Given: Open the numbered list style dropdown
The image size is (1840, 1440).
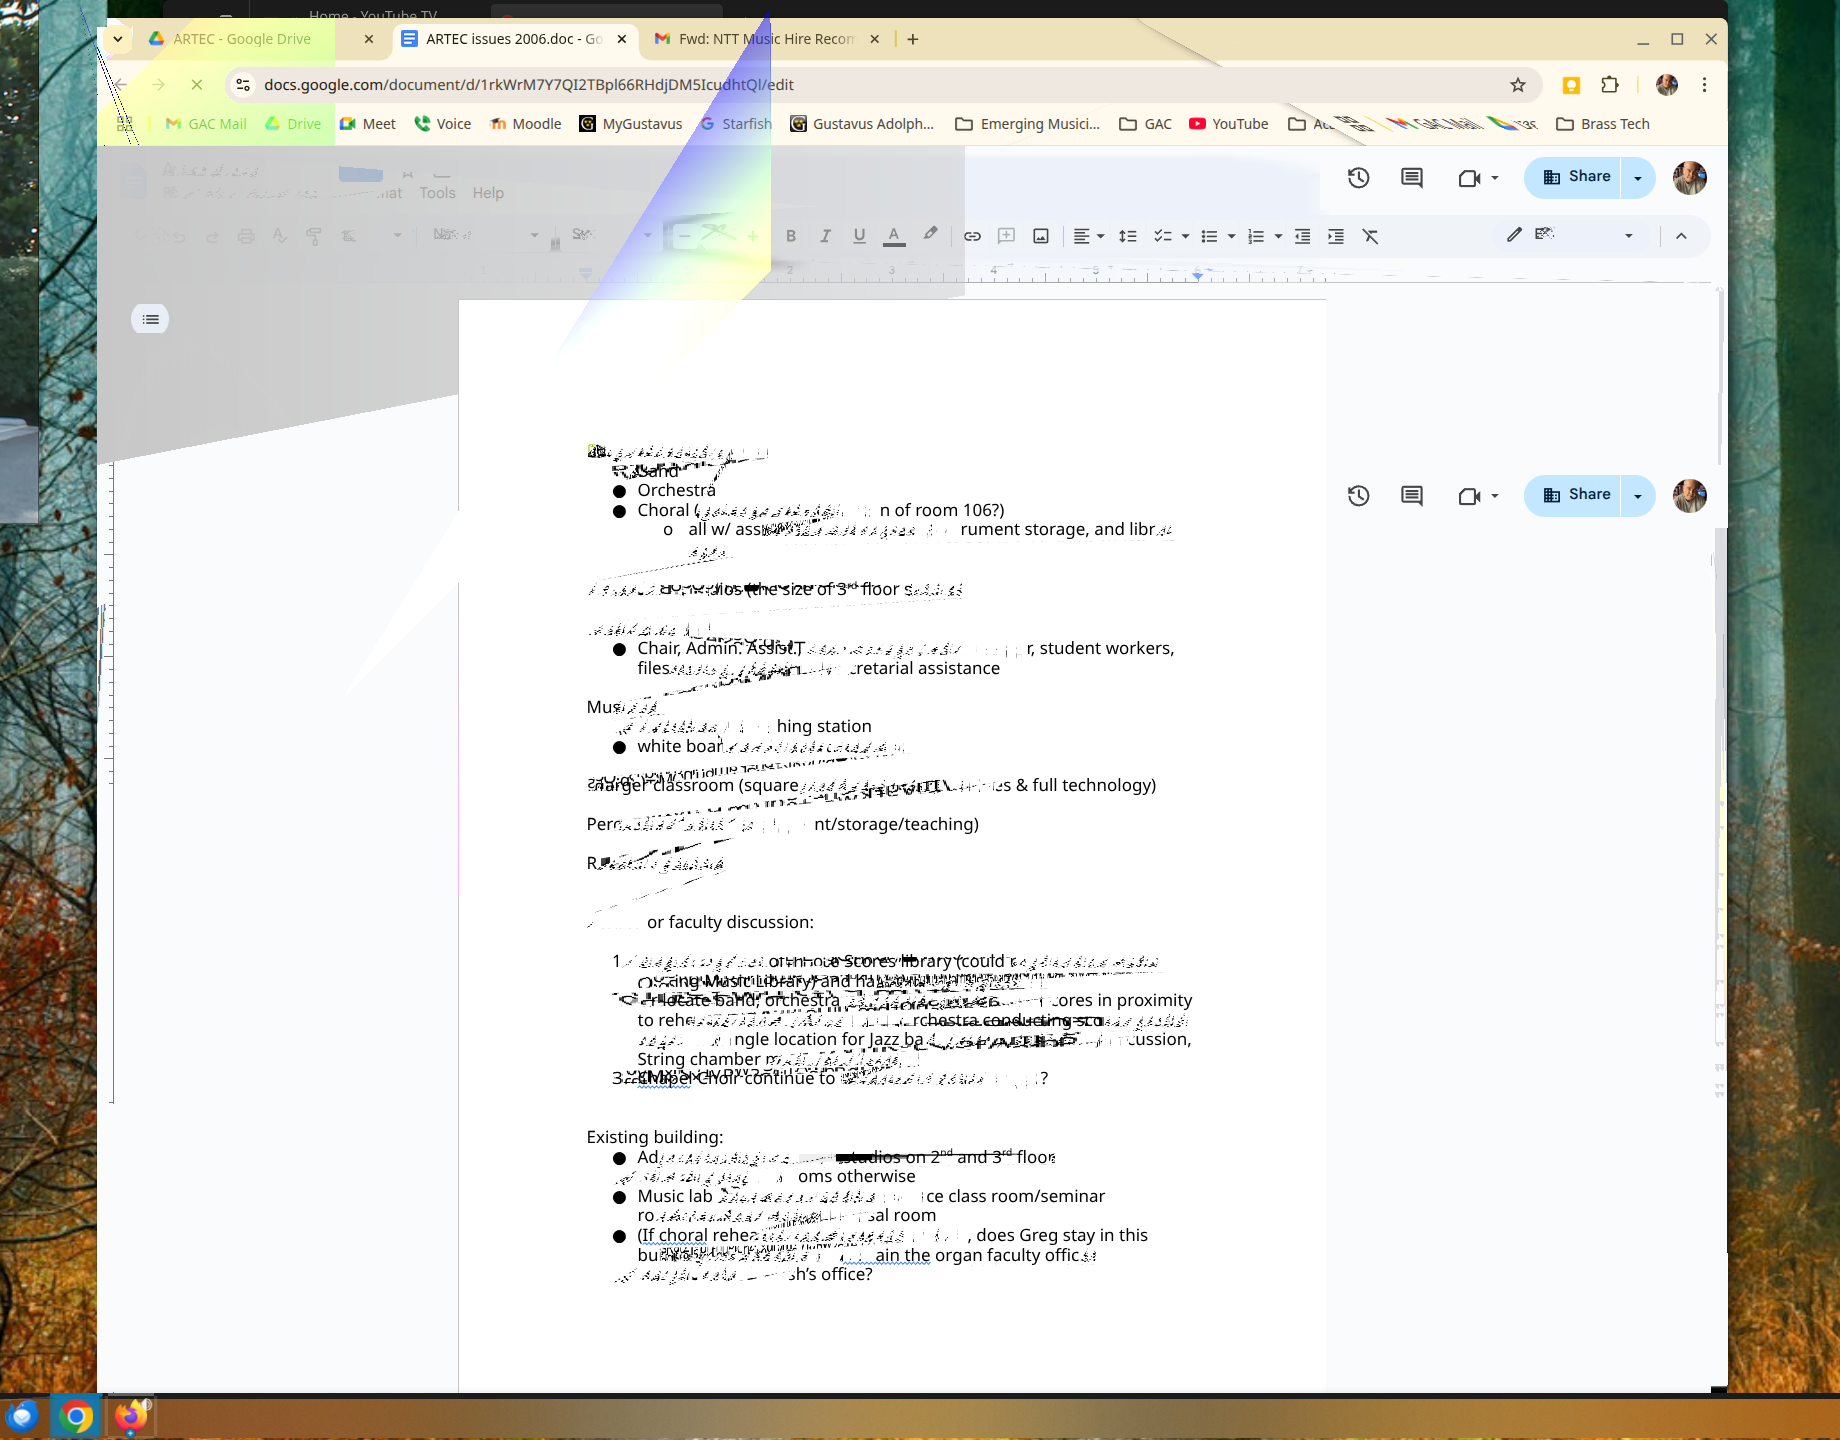Looking at the screenshot, I should (1278, 236).
